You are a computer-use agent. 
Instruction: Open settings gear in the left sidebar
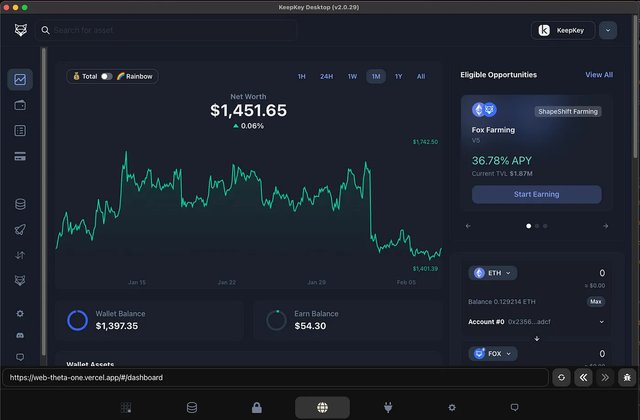(20, 313)
